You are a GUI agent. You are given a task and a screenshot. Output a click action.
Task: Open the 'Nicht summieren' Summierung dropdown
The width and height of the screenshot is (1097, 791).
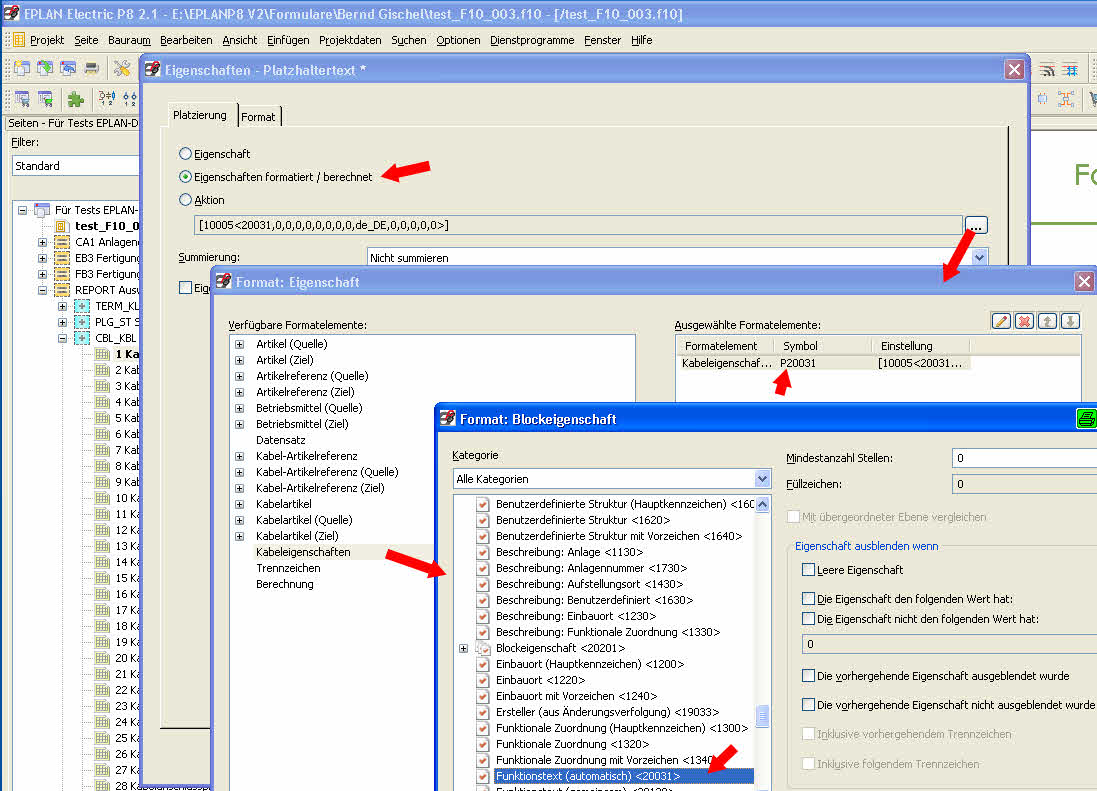coord(979,257)
